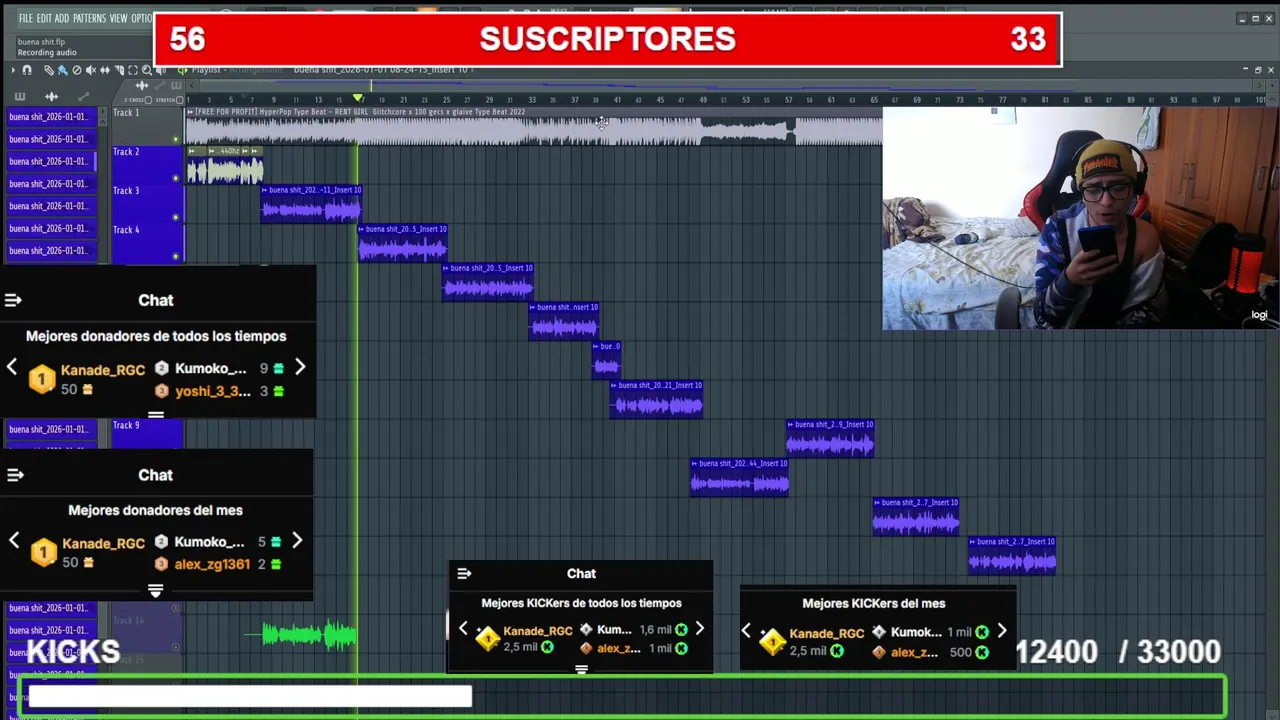This screenshot has width=1280, height=720.
Task: Show patterns in the picker panel
Action: click(x=19, y=97)
